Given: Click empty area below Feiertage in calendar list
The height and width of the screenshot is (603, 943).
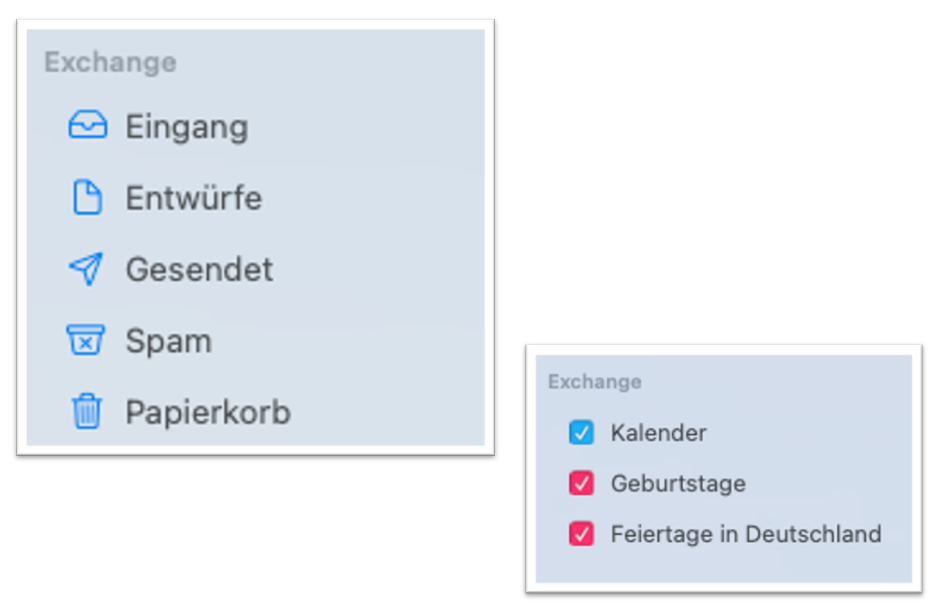Looking at the screenshot, I should coord(723,566).
